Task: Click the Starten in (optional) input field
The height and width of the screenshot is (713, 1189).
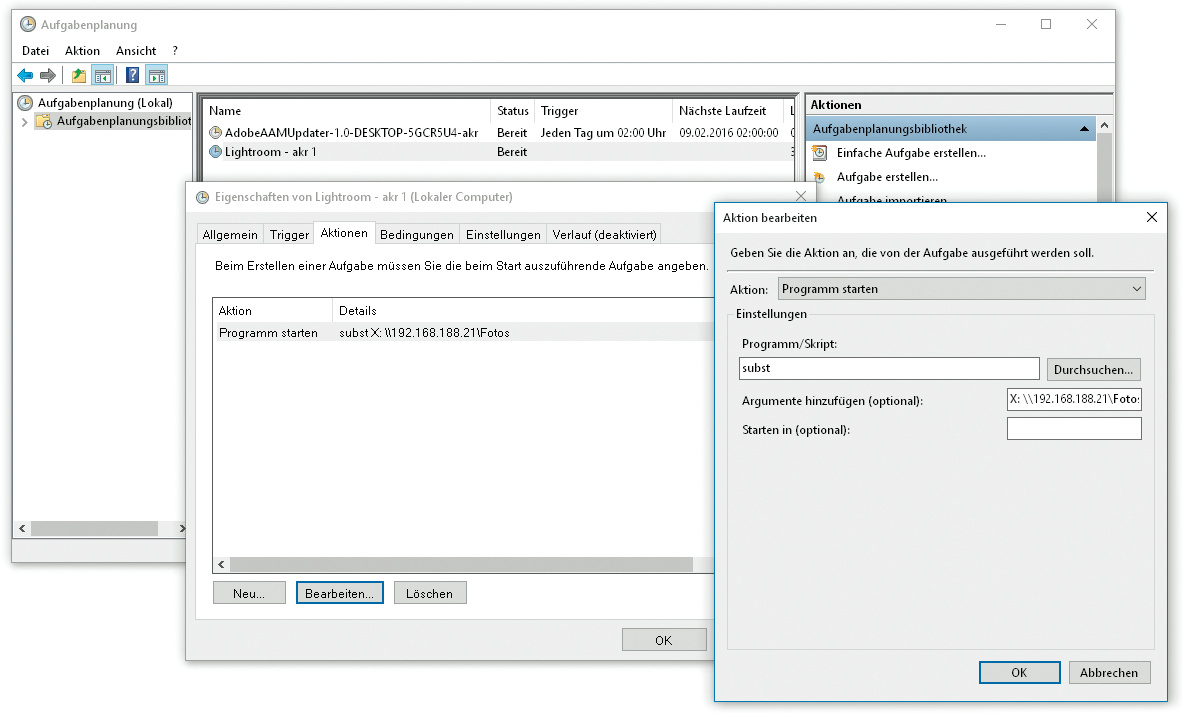Action: [x=1074, y=429]
